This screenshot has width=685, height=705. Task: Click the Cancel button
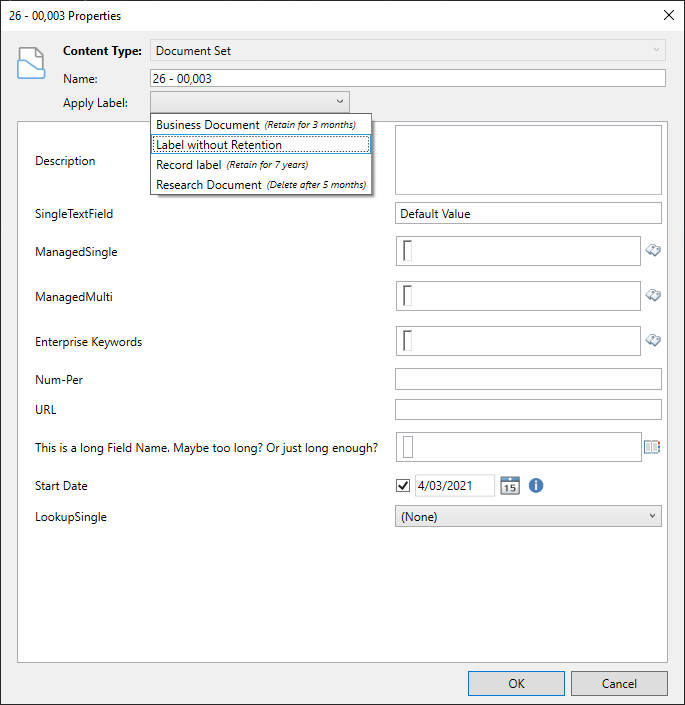619,683
